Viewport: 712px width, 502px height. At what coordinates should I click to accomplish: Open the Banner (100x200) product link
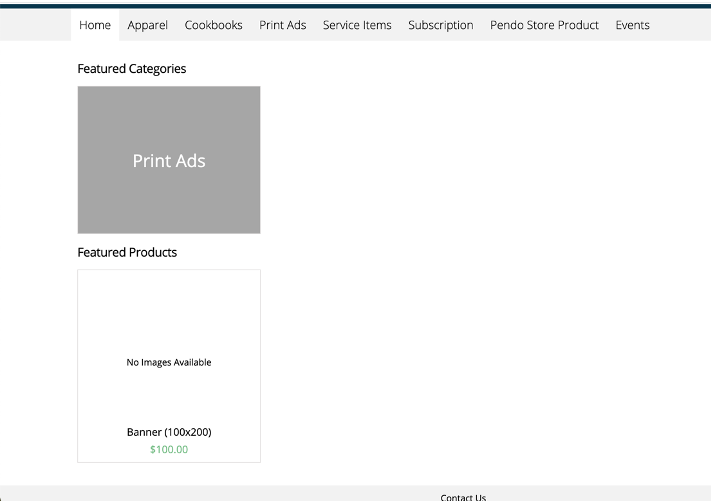(169, 432)
